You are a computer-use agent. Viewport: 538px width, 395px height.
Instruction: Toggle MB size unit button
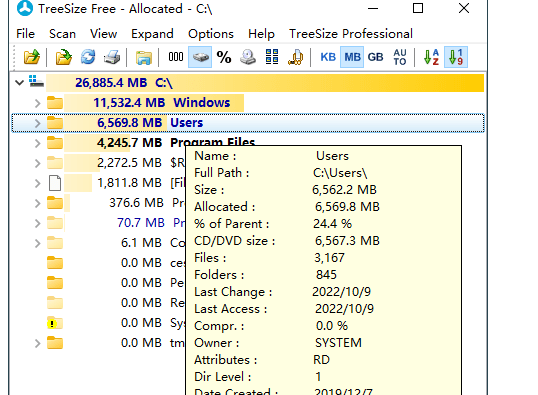pos(352,57)
